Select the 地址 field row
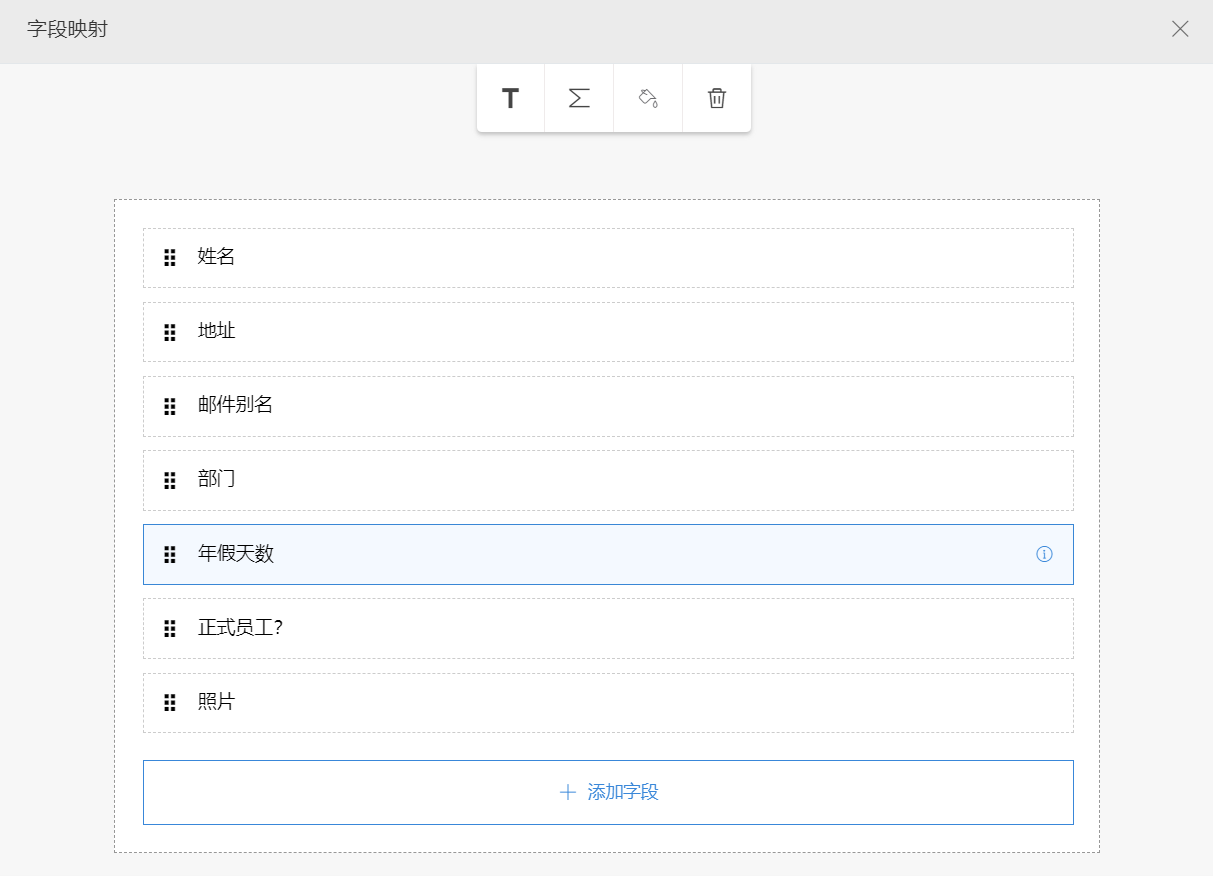The image size is (1213, 876). pyautogui.click(x=608, y=332)
